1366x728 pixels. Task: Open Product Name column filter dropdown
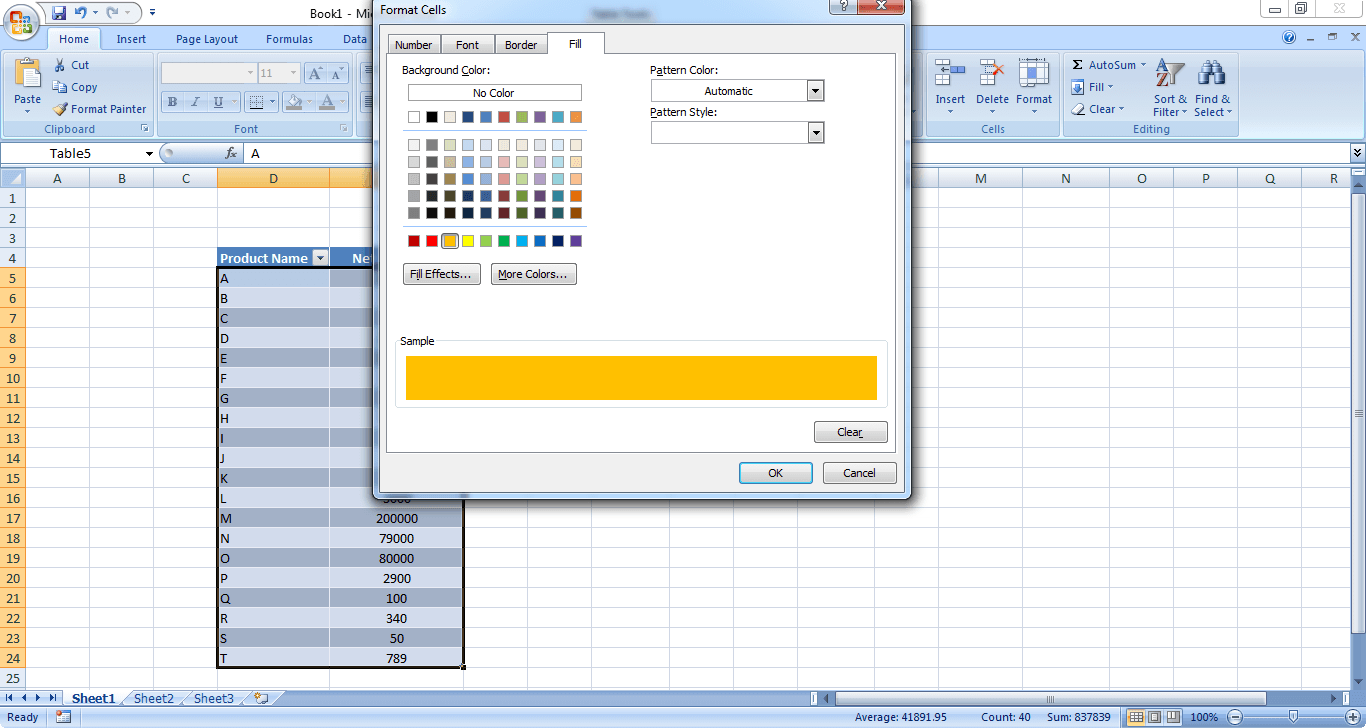(320, 258)
